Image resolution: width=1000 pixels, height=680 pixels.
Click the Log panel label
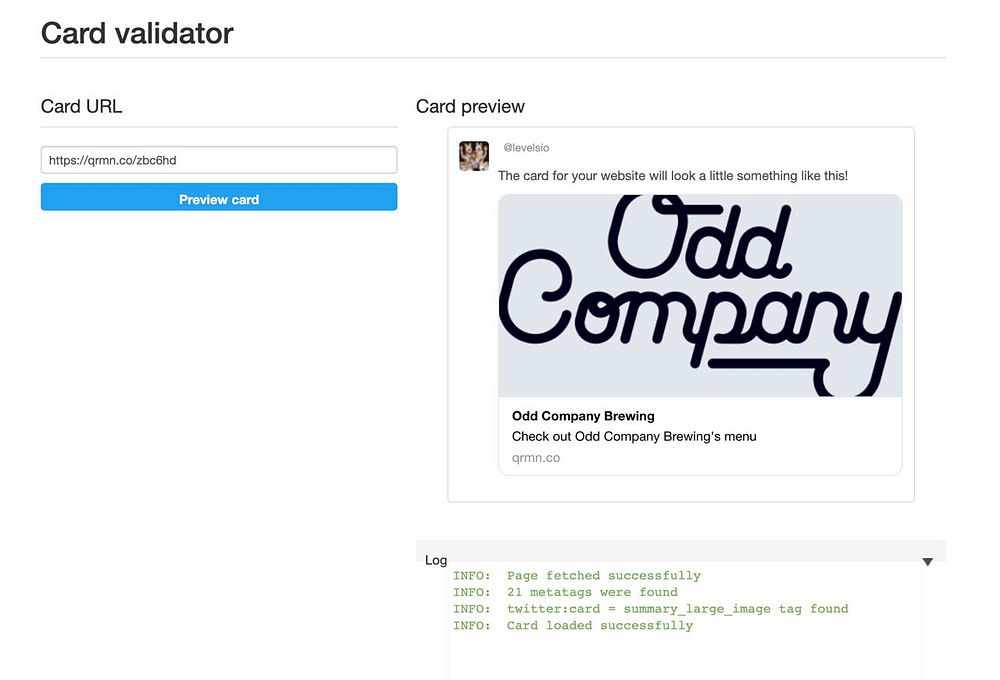[x=436, y=560]
